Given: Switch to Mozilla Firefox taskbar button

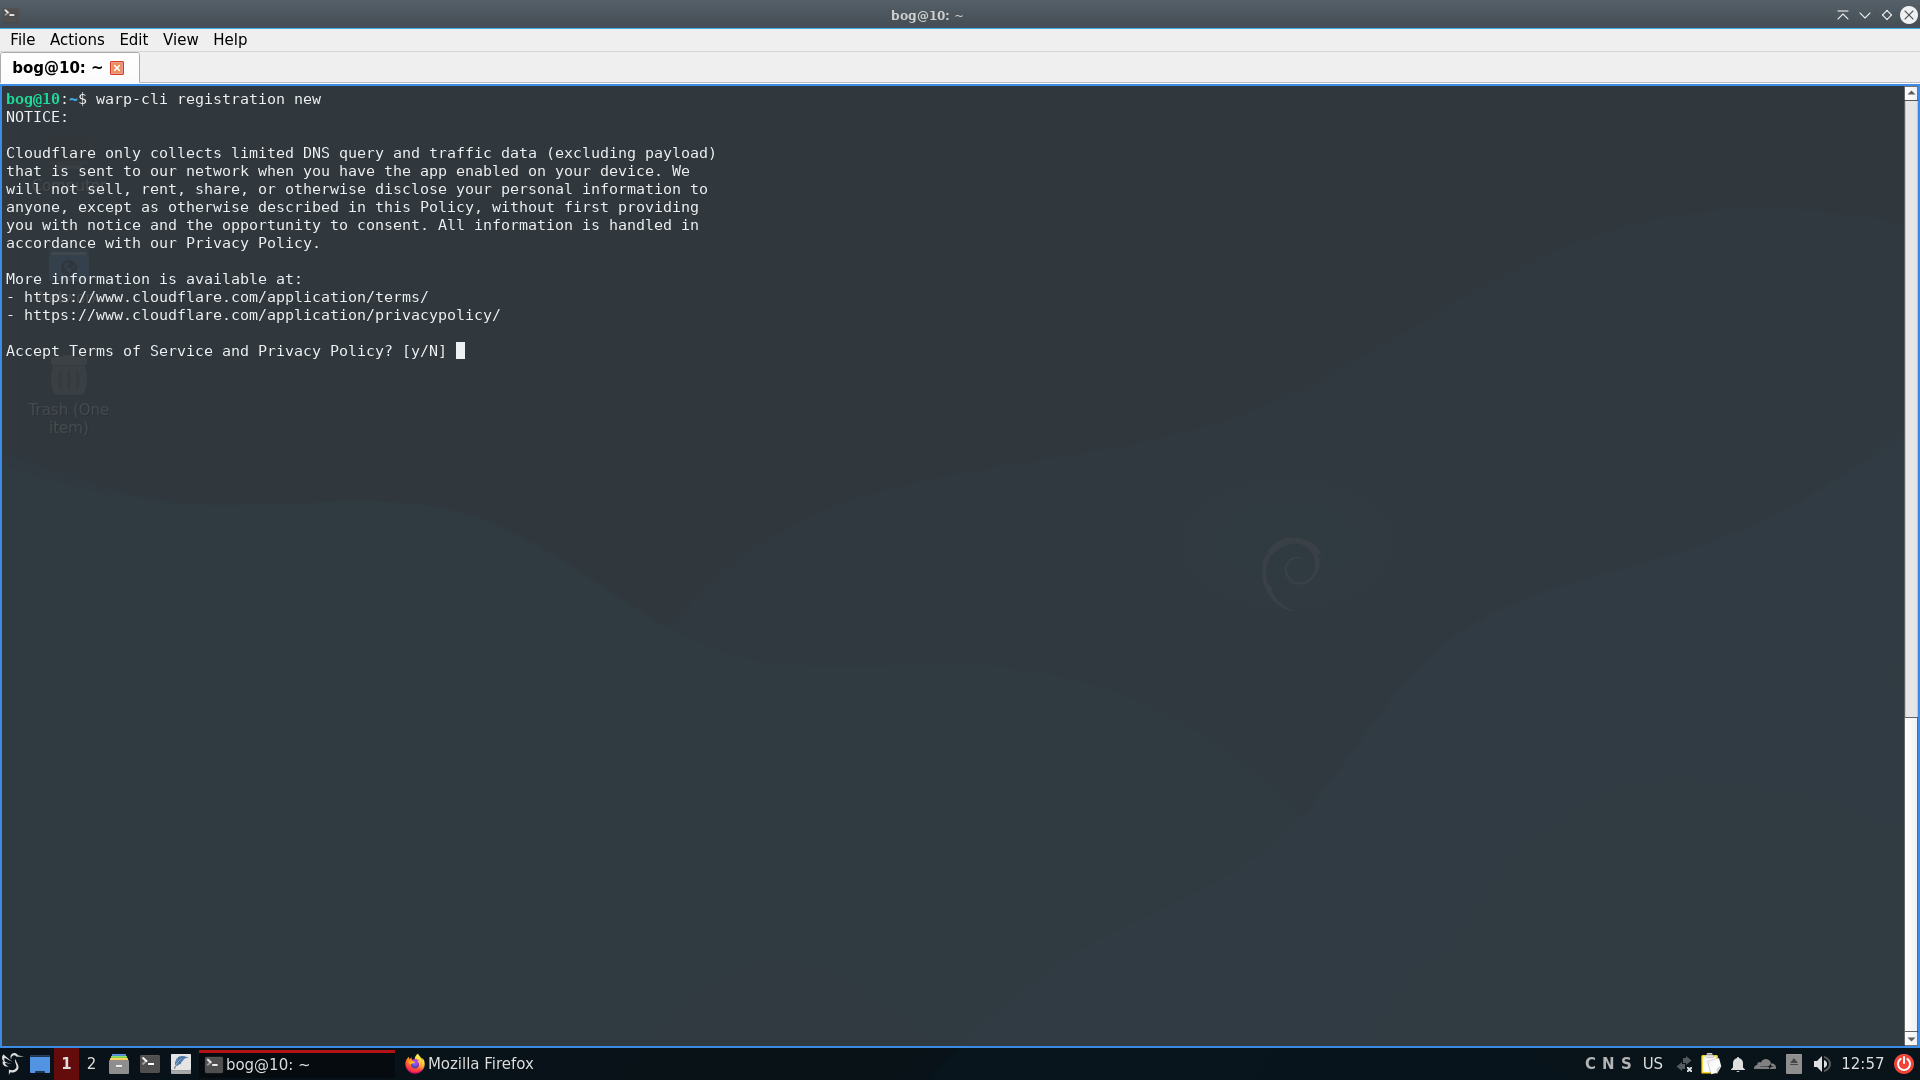Looking at the screenshot, I should click(x=469, y=1064).
